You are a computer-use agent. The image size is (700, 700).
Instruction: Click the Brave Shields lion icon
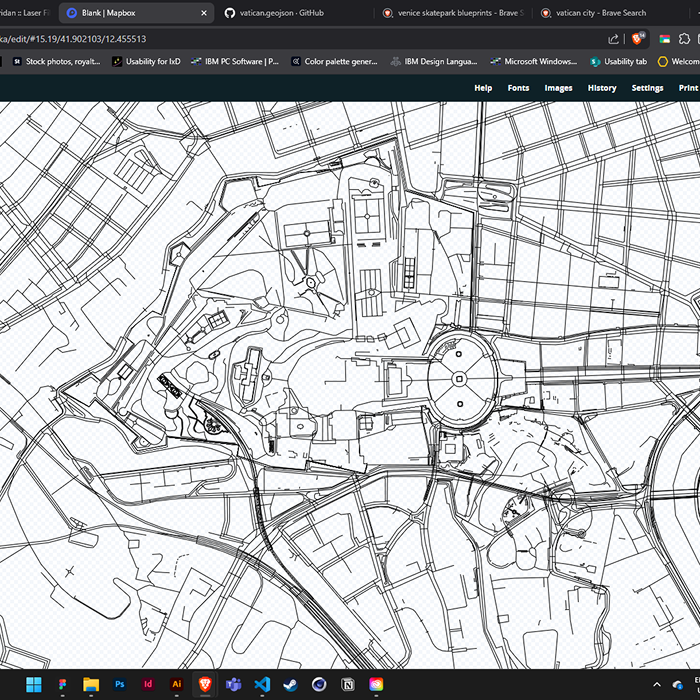click(x=638, y=39)
